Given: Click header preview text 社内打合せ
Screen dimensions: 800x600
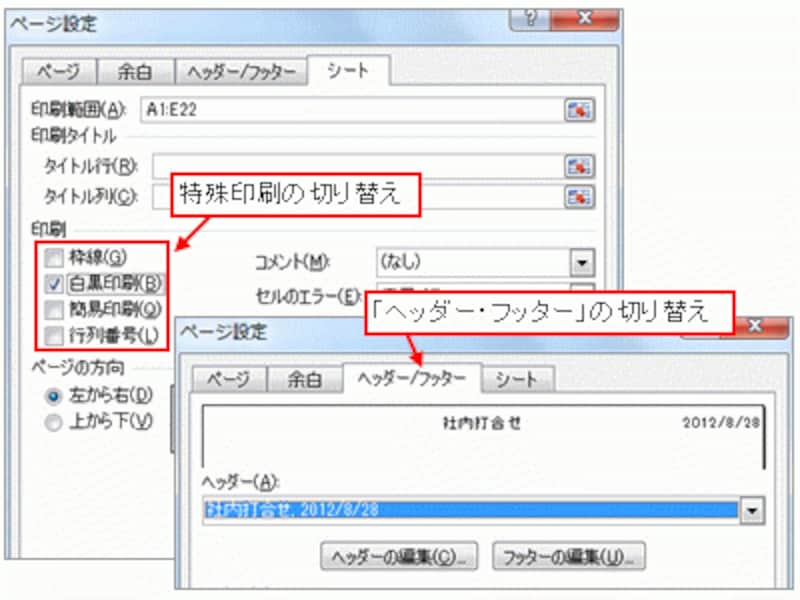Looking at the screenshot, I should [482, 423].
